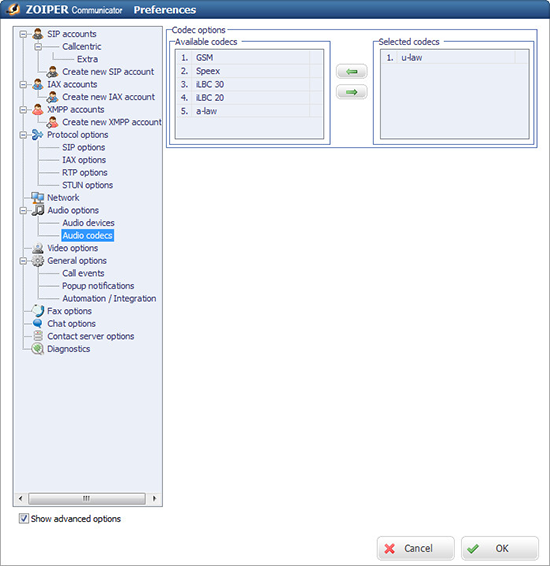Collapse the Protocol options tree node
This screenshot has width=550, height=566.
click(x=23, y=135)
